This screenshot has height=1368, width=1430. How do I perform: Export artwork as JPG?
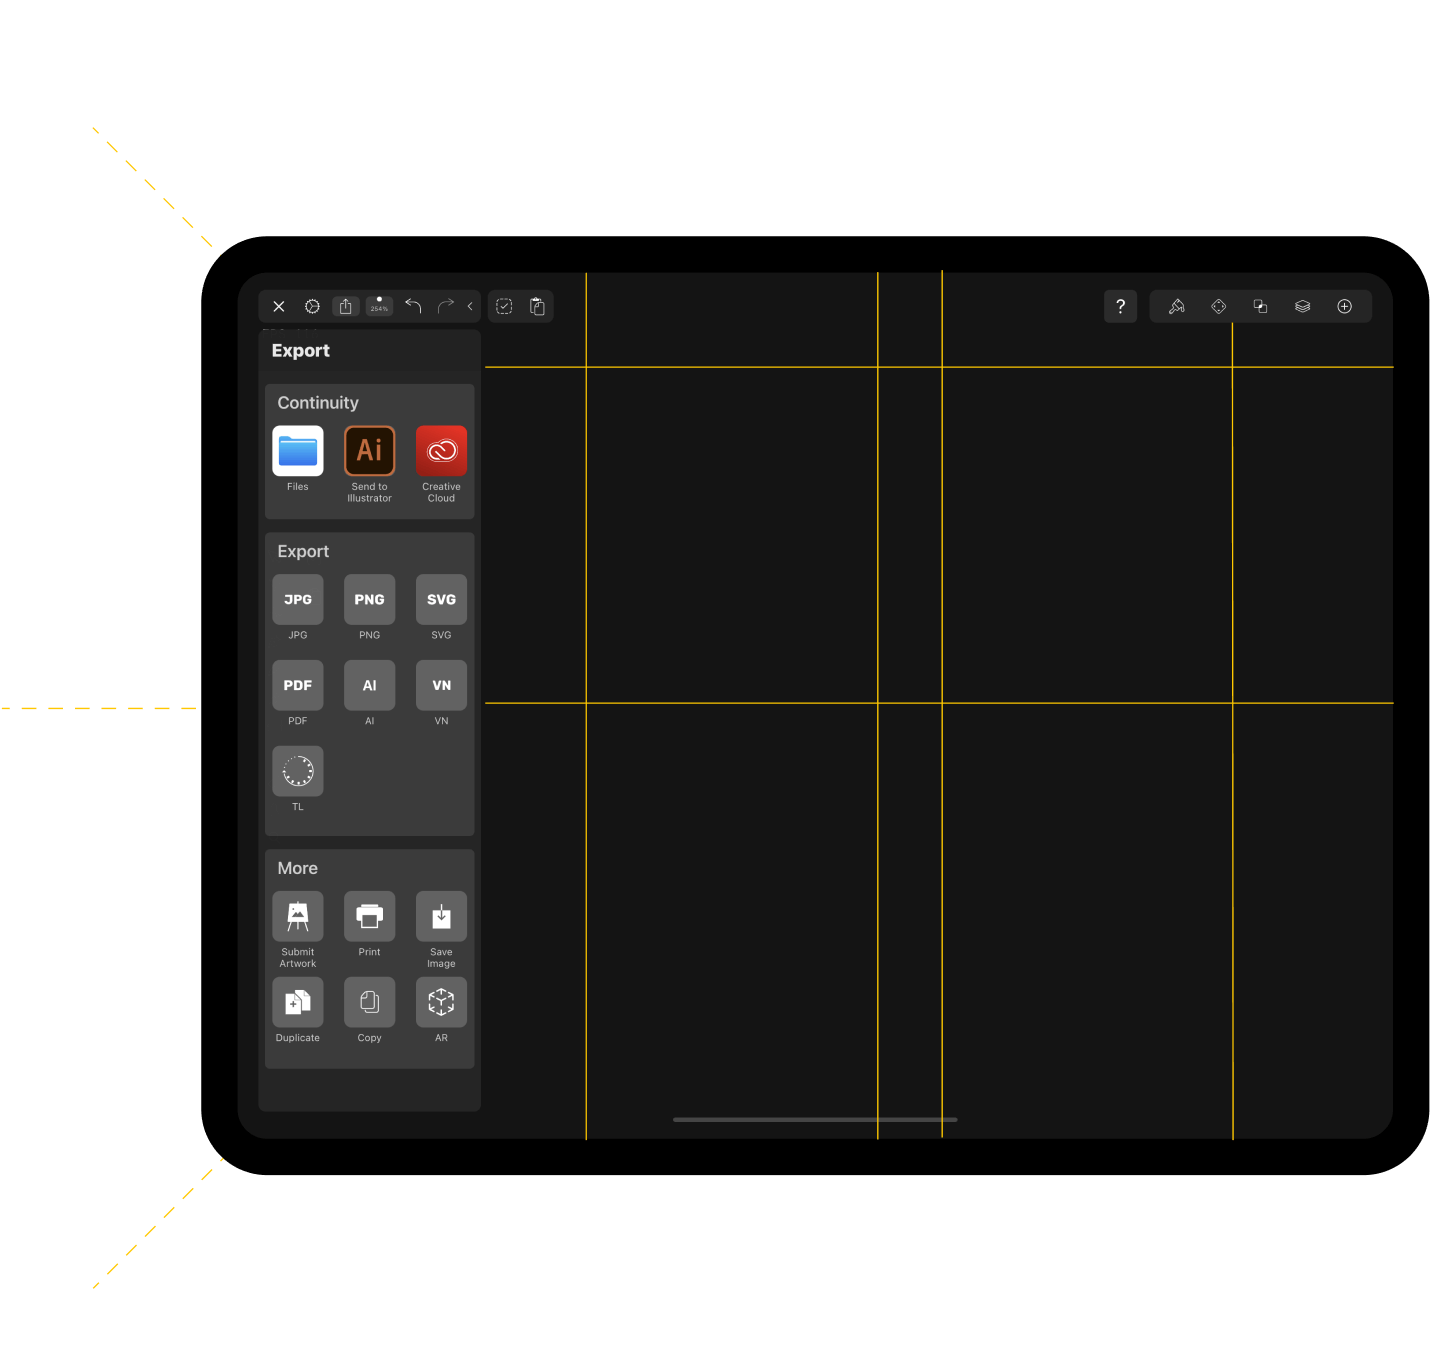[x=297, y=599]
